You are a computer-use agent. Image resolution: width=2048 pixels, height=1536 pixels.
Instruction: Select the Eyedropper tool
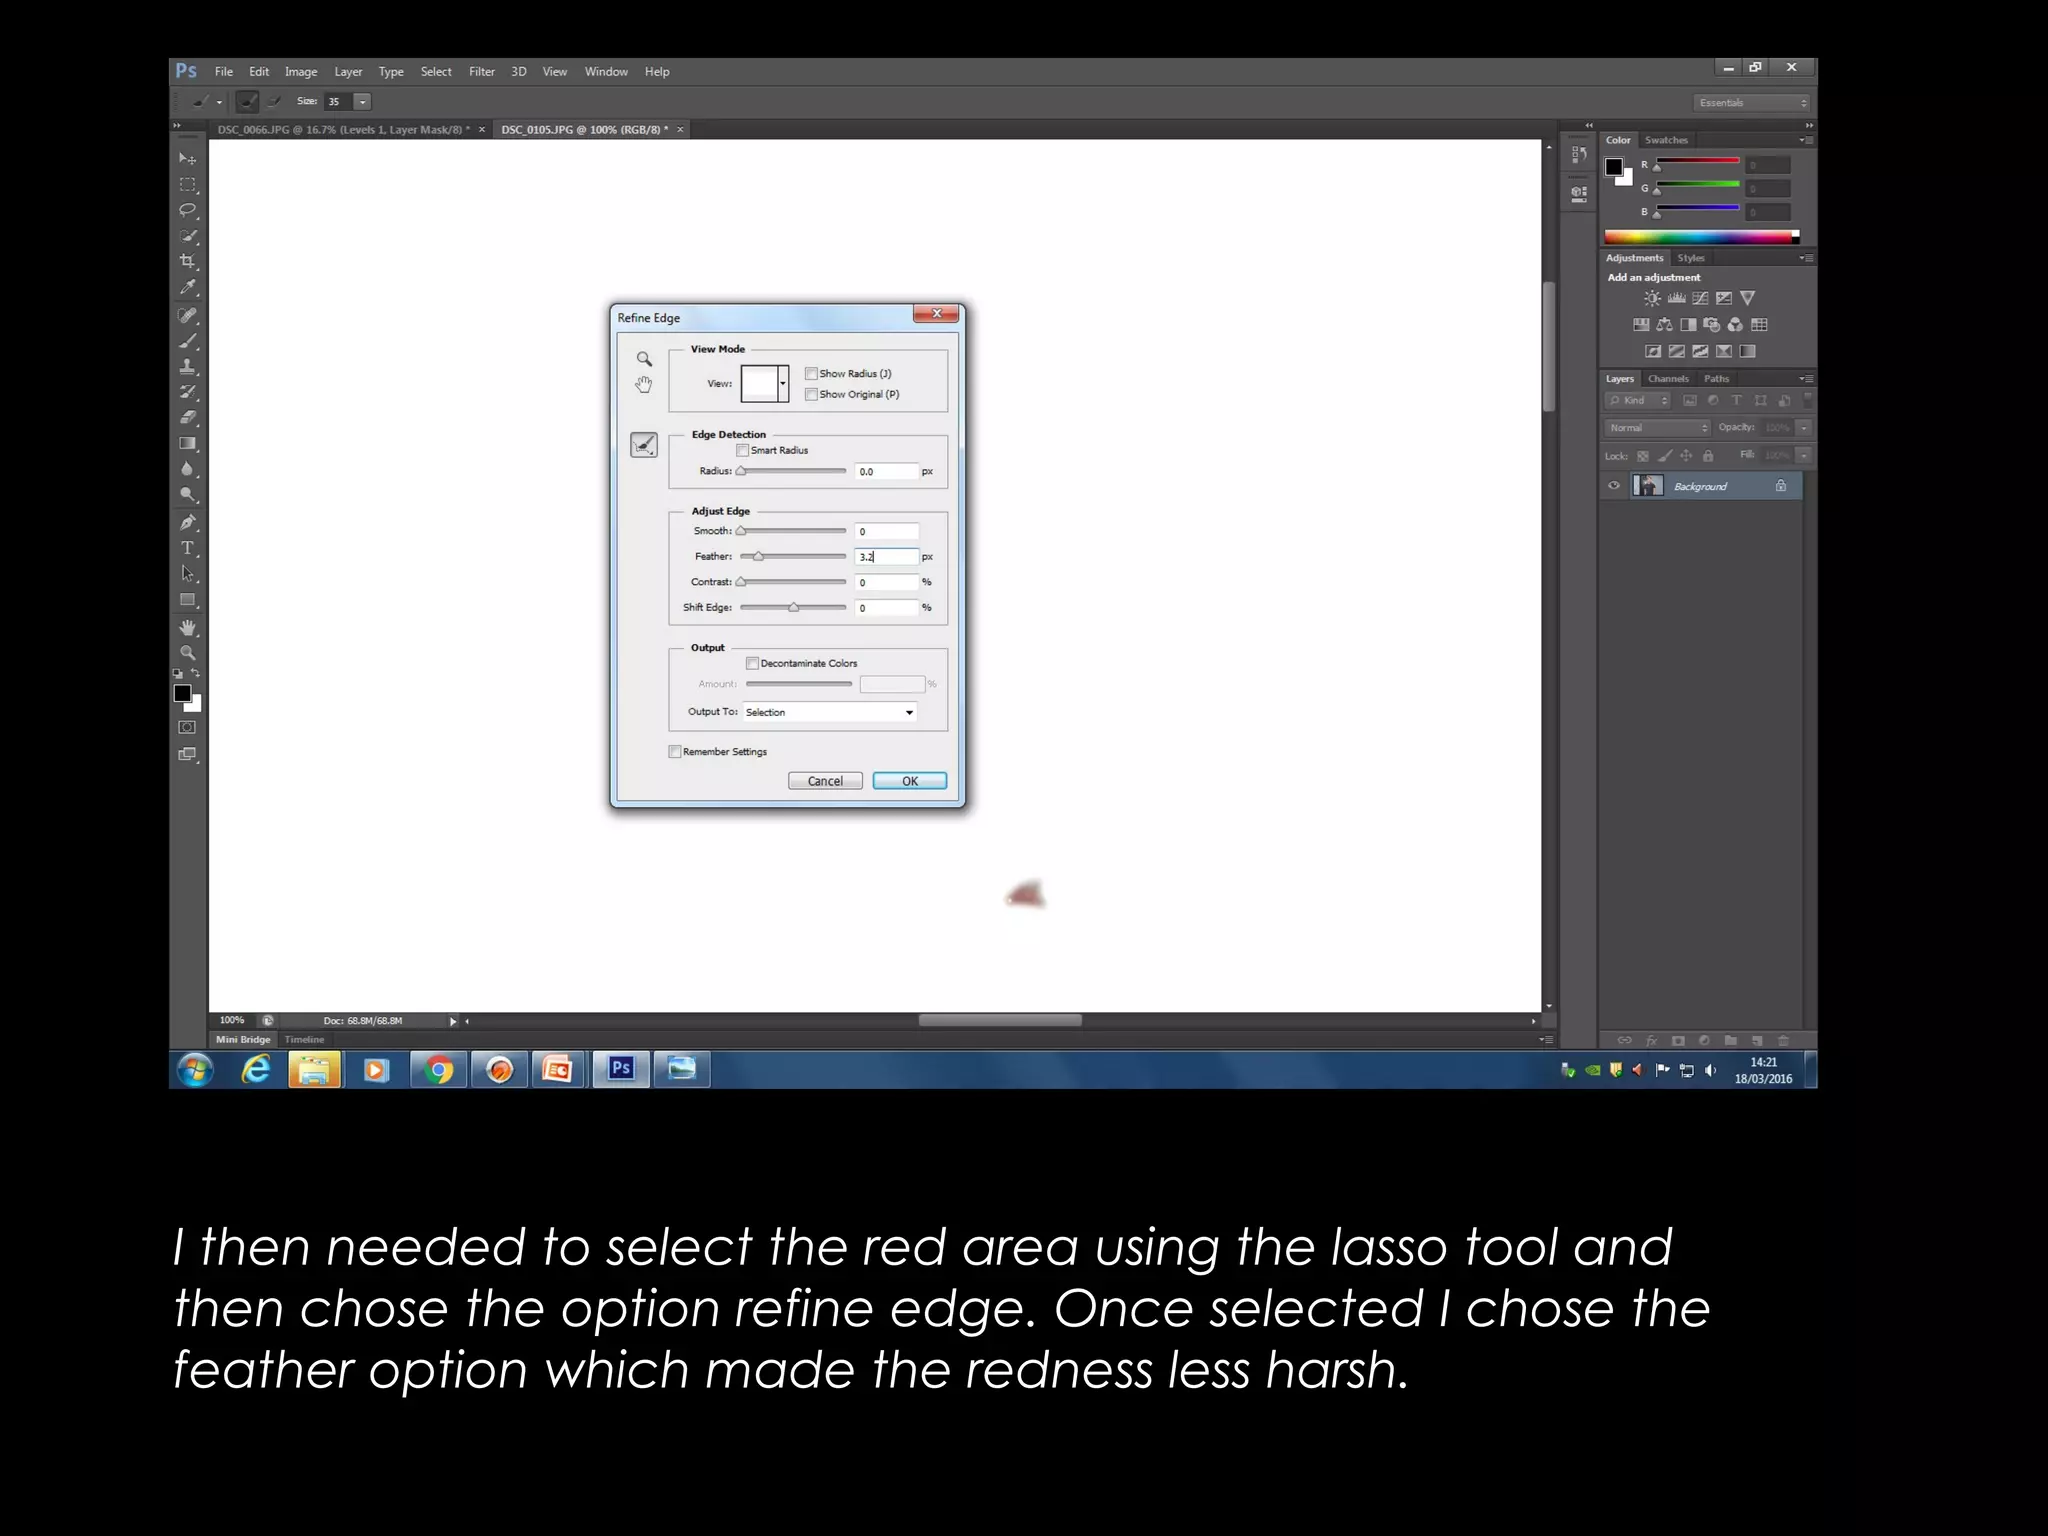pos(187,288)
